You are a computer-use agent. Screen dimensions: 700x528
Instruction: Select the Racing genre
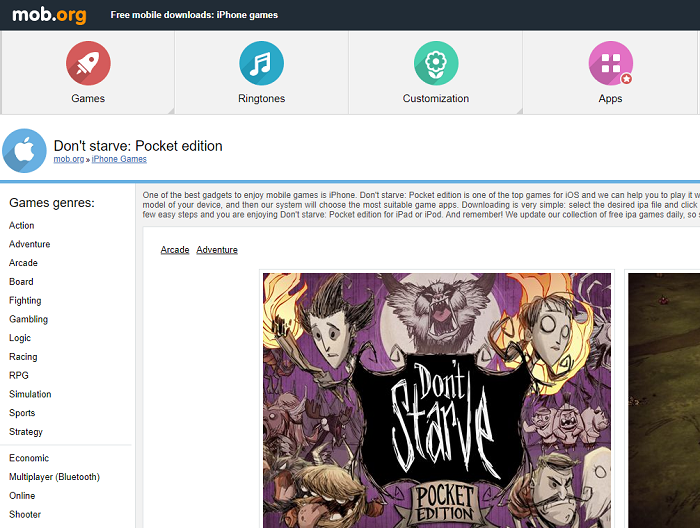23,357
